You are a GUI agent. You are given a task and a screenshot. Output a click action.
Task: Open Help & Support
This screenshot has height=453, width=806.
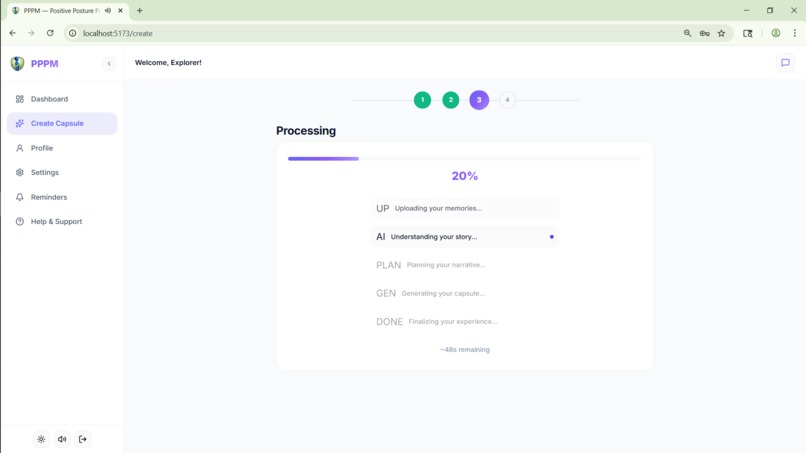62,222
